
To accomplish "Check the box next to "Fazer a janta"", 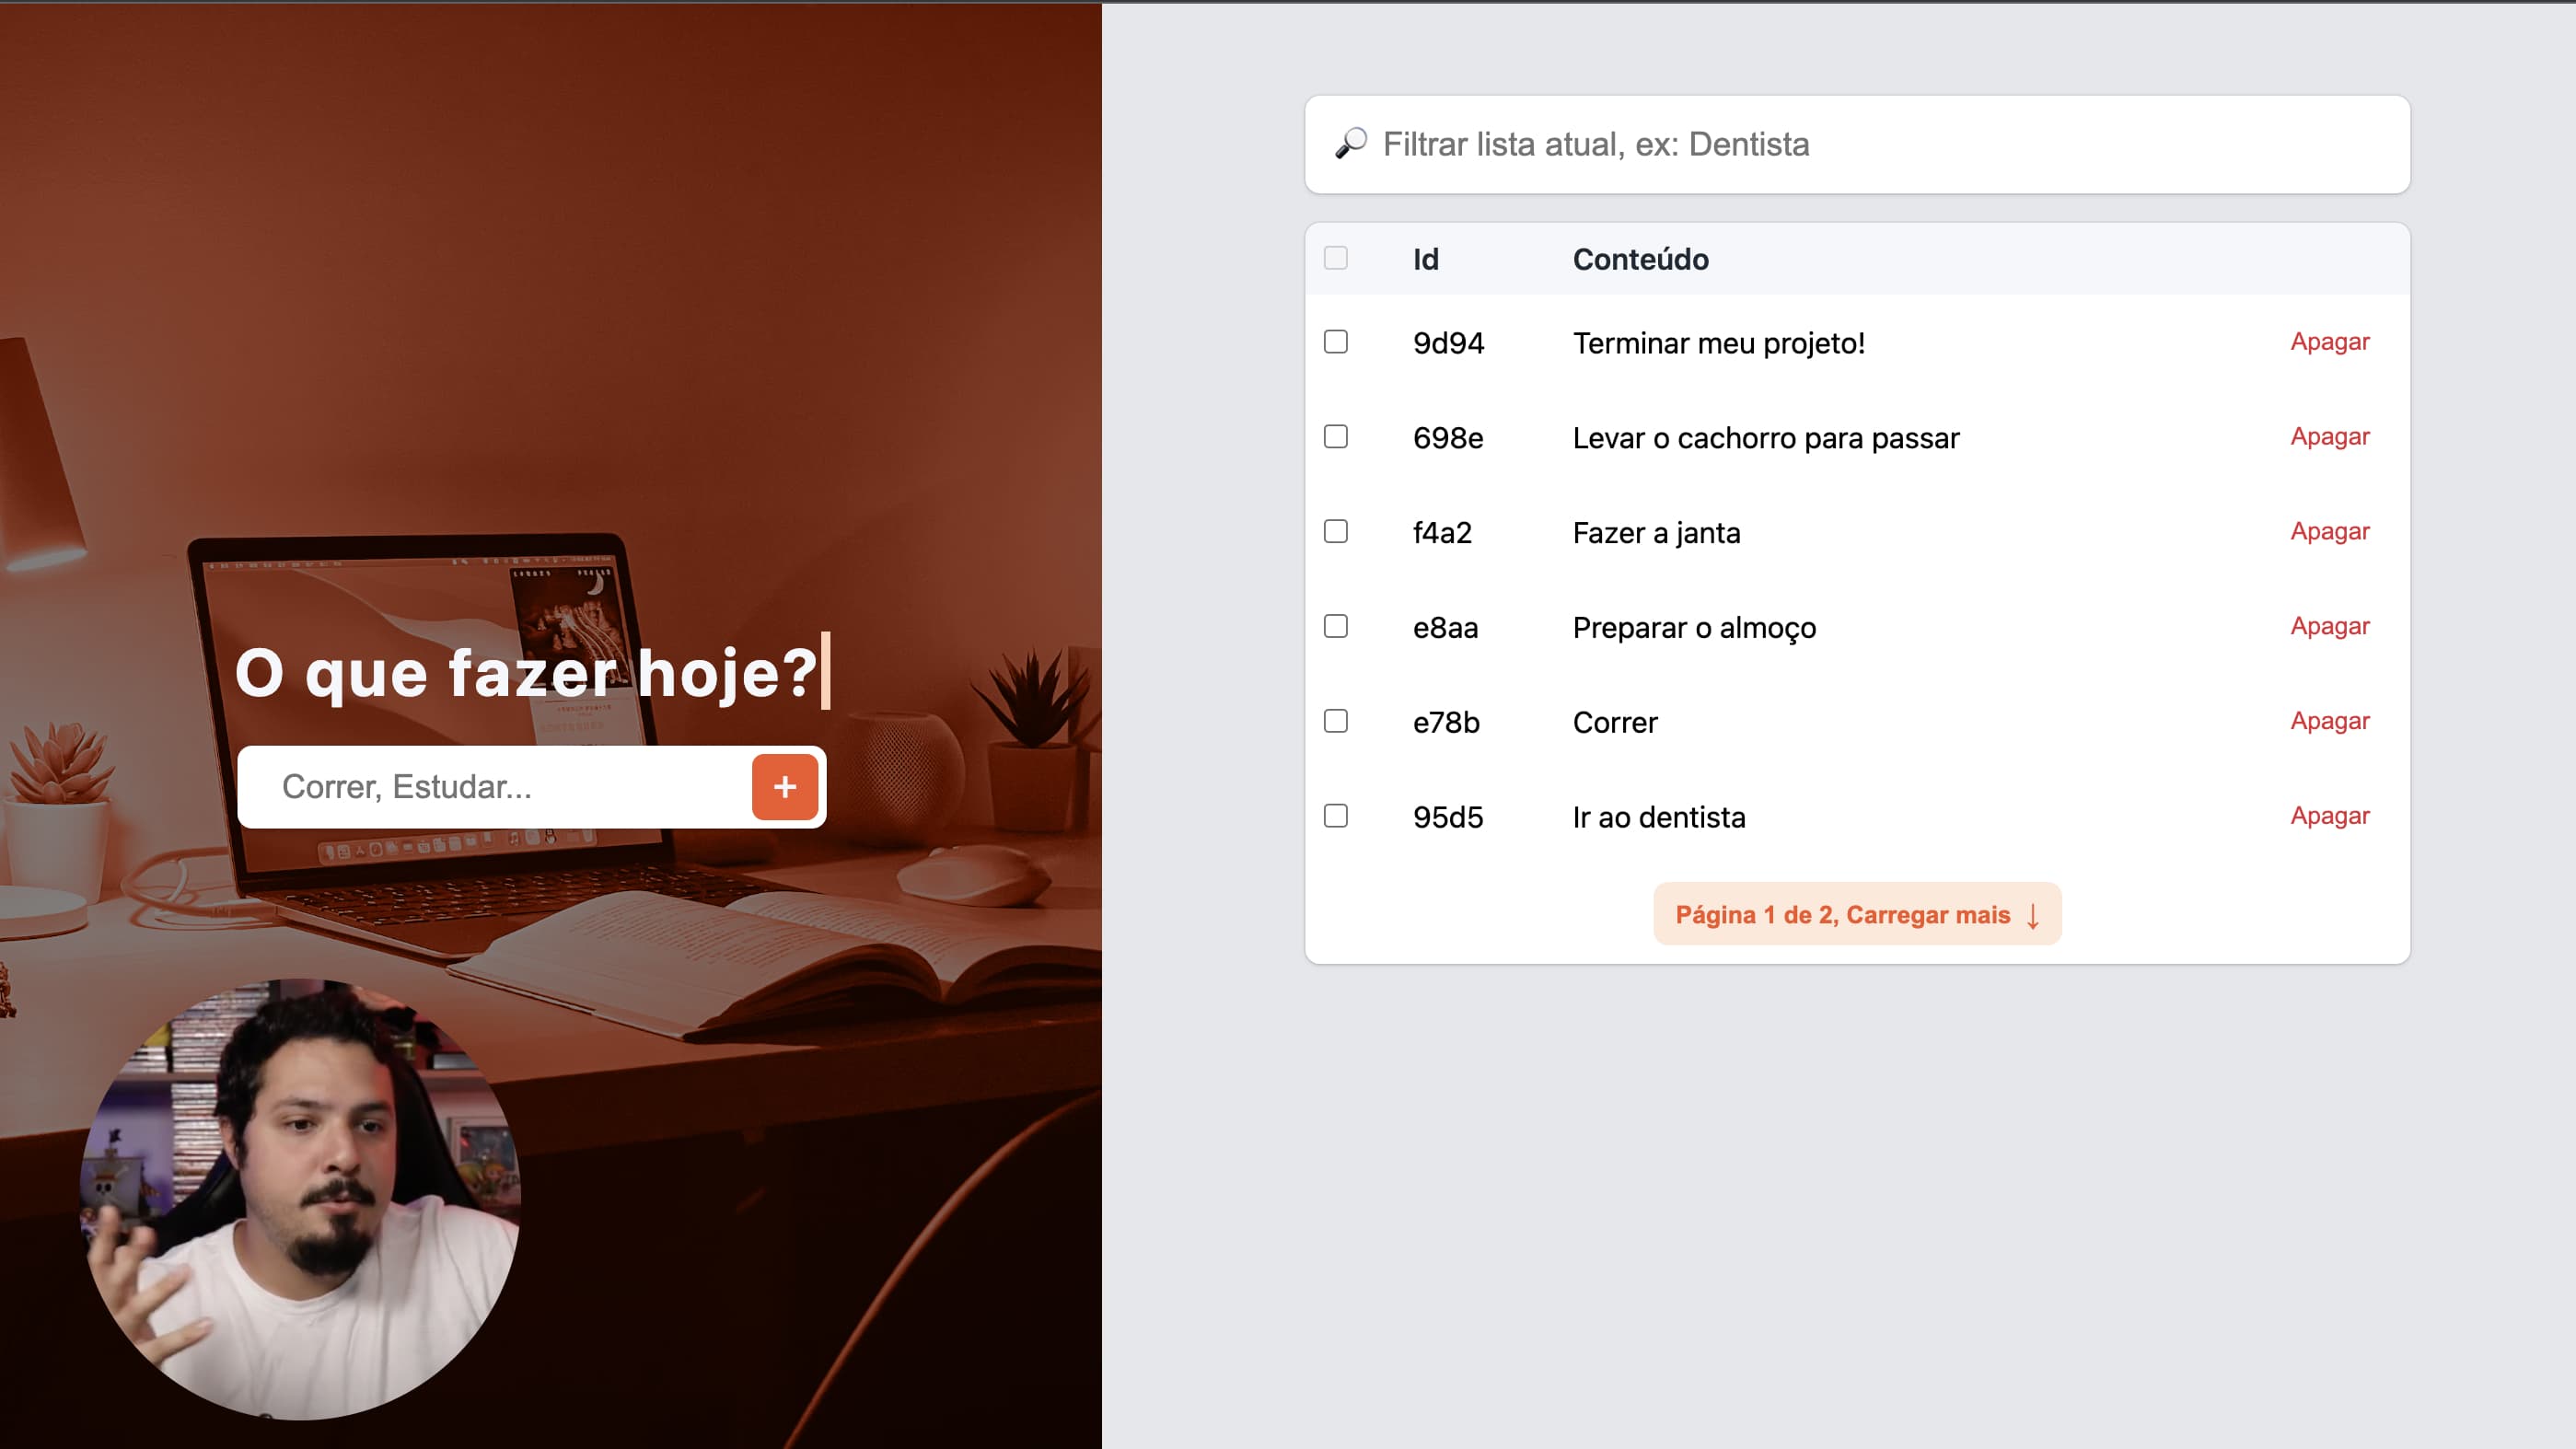I will (x=1336, y=531).
